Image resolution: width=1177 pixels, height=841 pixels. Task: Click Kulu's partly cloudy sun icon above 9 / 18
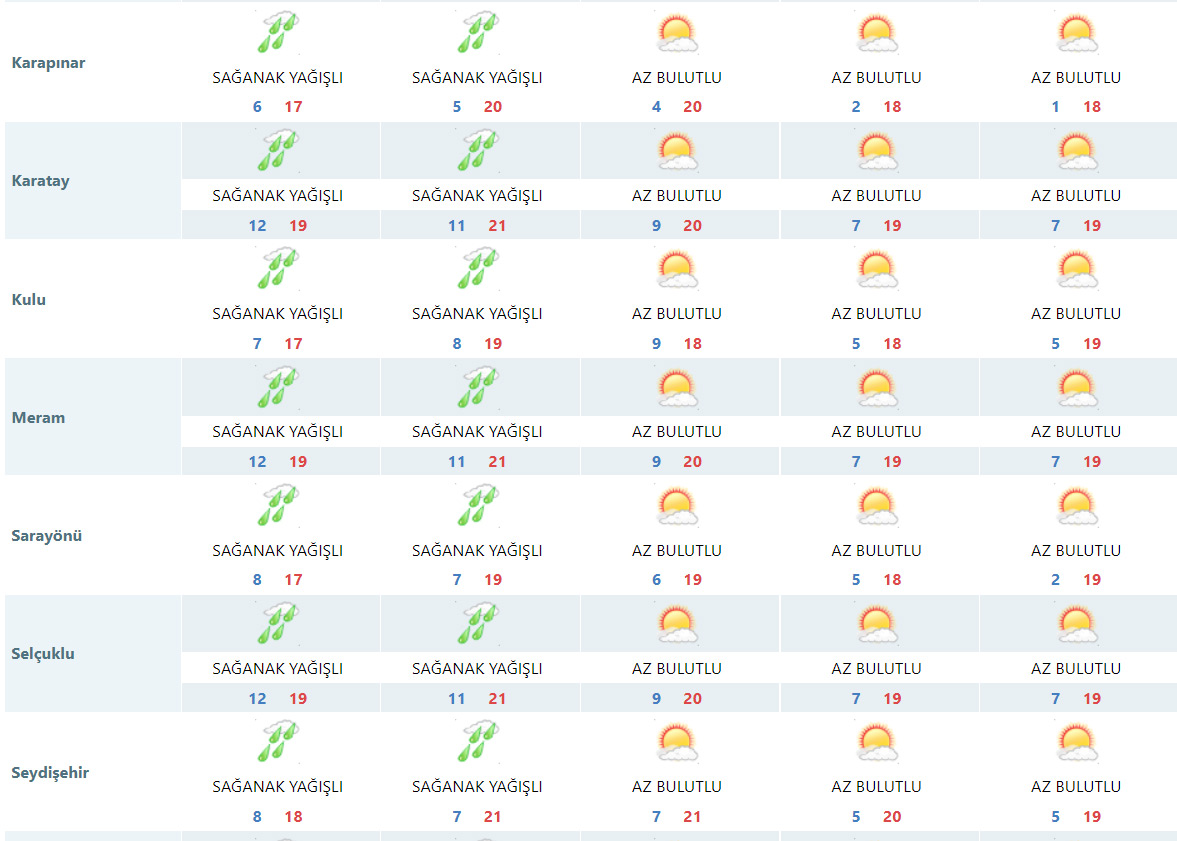pyautogui.click(x=676, y=269)
